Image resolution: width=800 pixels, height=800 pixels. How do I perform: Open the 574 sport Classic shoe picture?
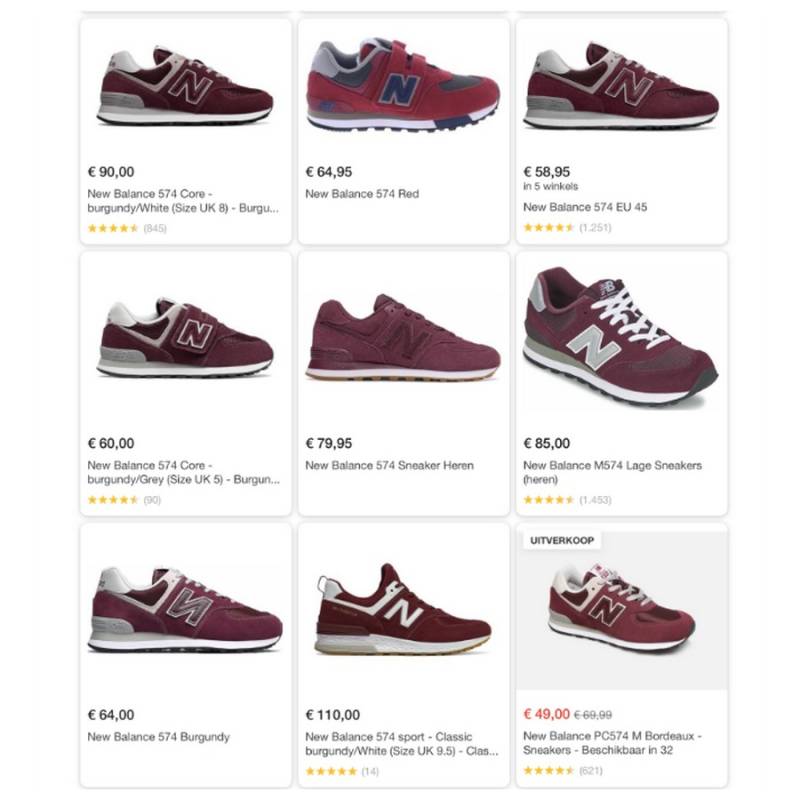coord(403,610)
